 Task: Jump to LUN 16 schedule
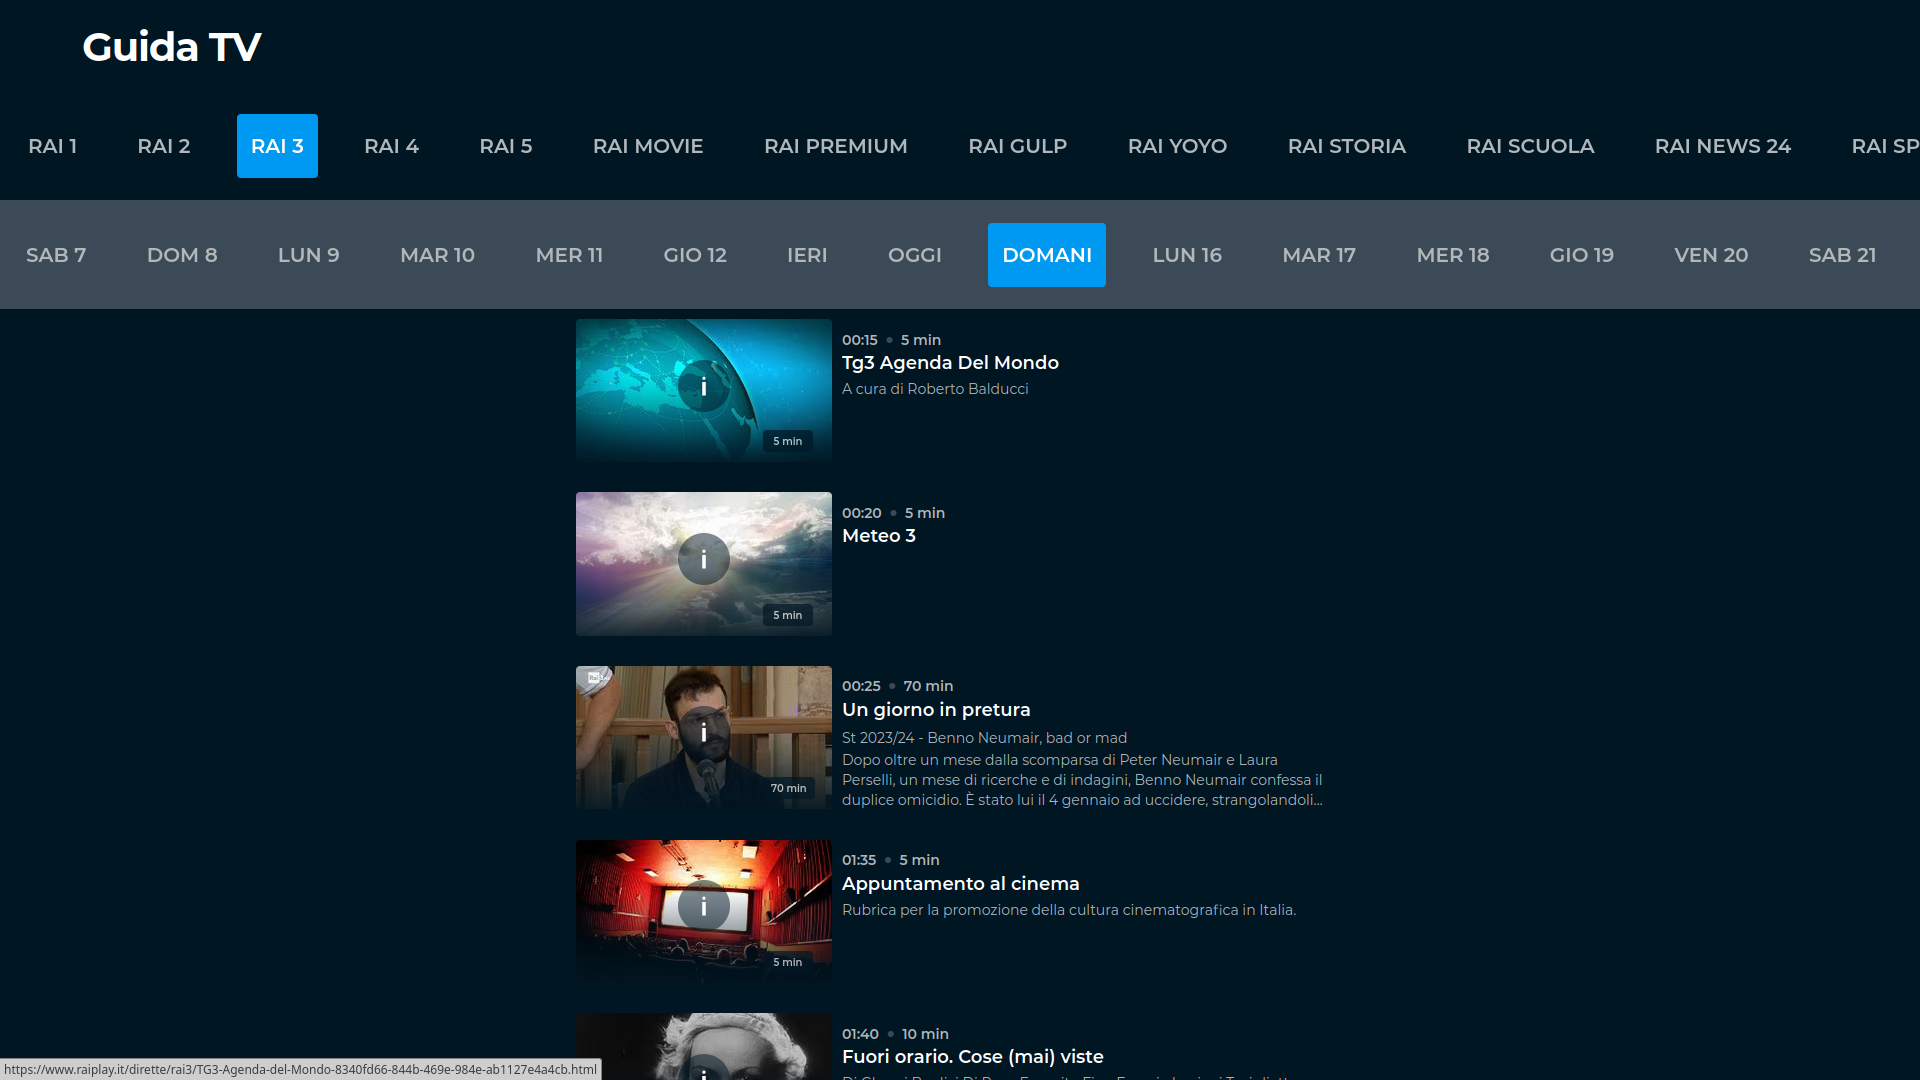[x=1187, y=255]
